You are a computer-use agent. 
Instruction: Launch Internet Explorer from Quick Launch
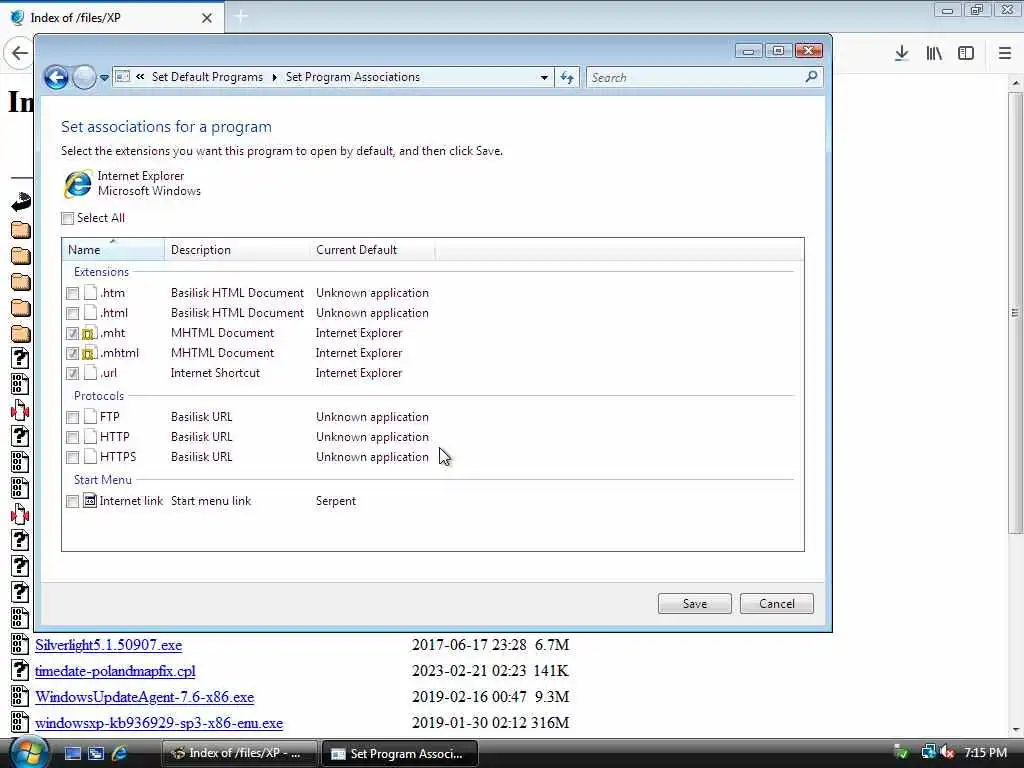(120, 754)
